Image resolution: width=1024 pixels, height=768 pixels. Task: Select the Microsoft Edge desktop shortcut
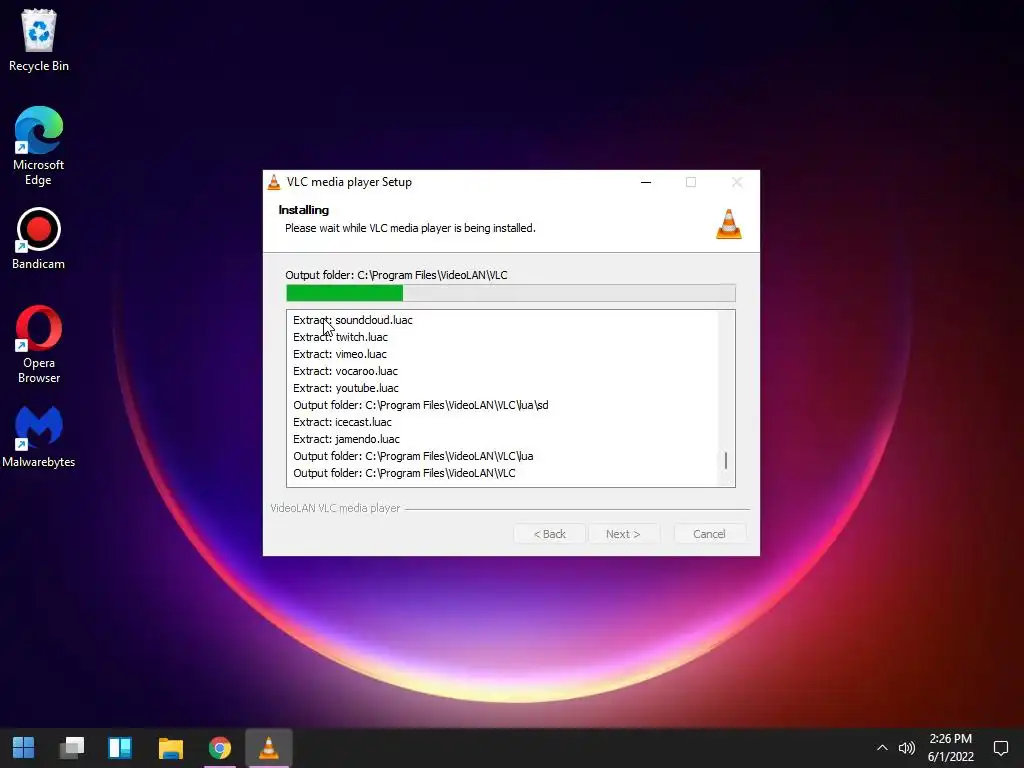39,146
